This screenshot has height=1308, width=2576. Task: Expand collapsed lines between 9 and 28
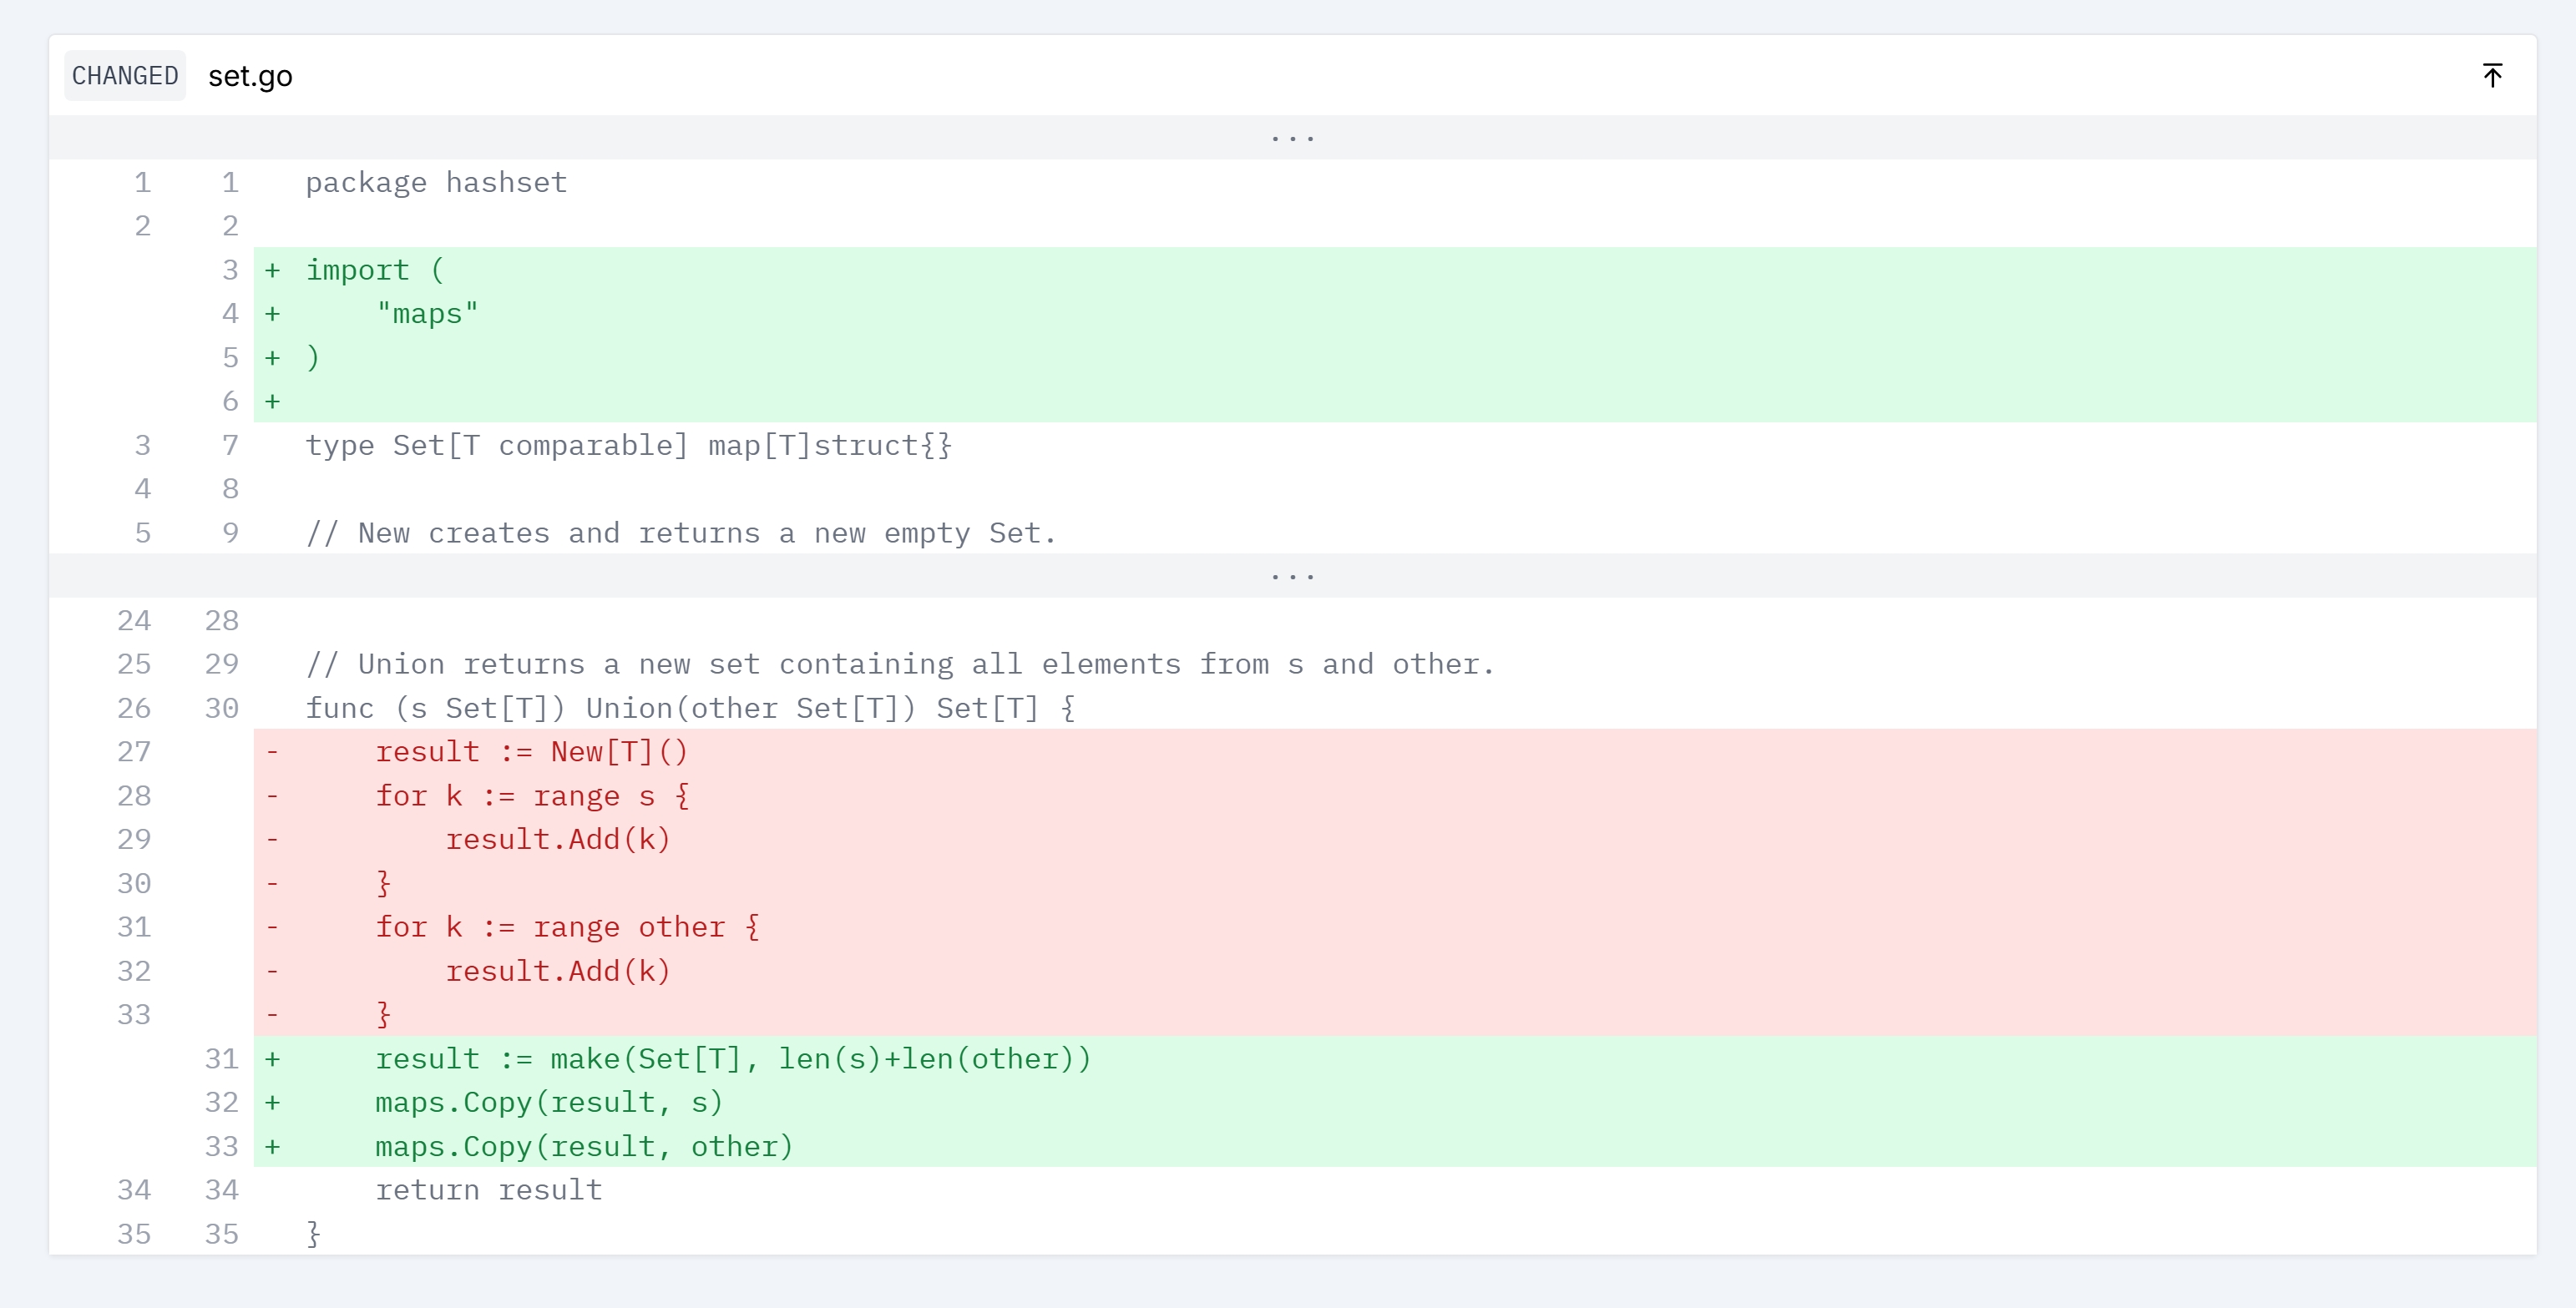click(x=1291, y=576)
